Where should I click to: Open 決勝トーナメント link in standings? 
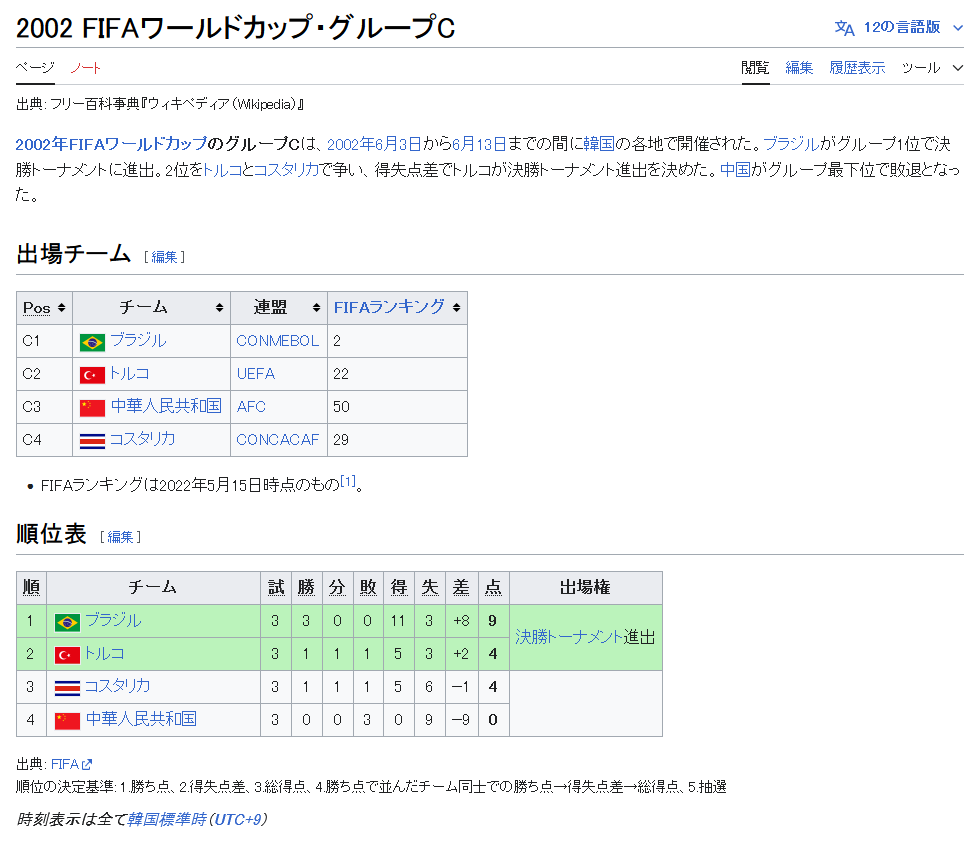click(569, 637)
